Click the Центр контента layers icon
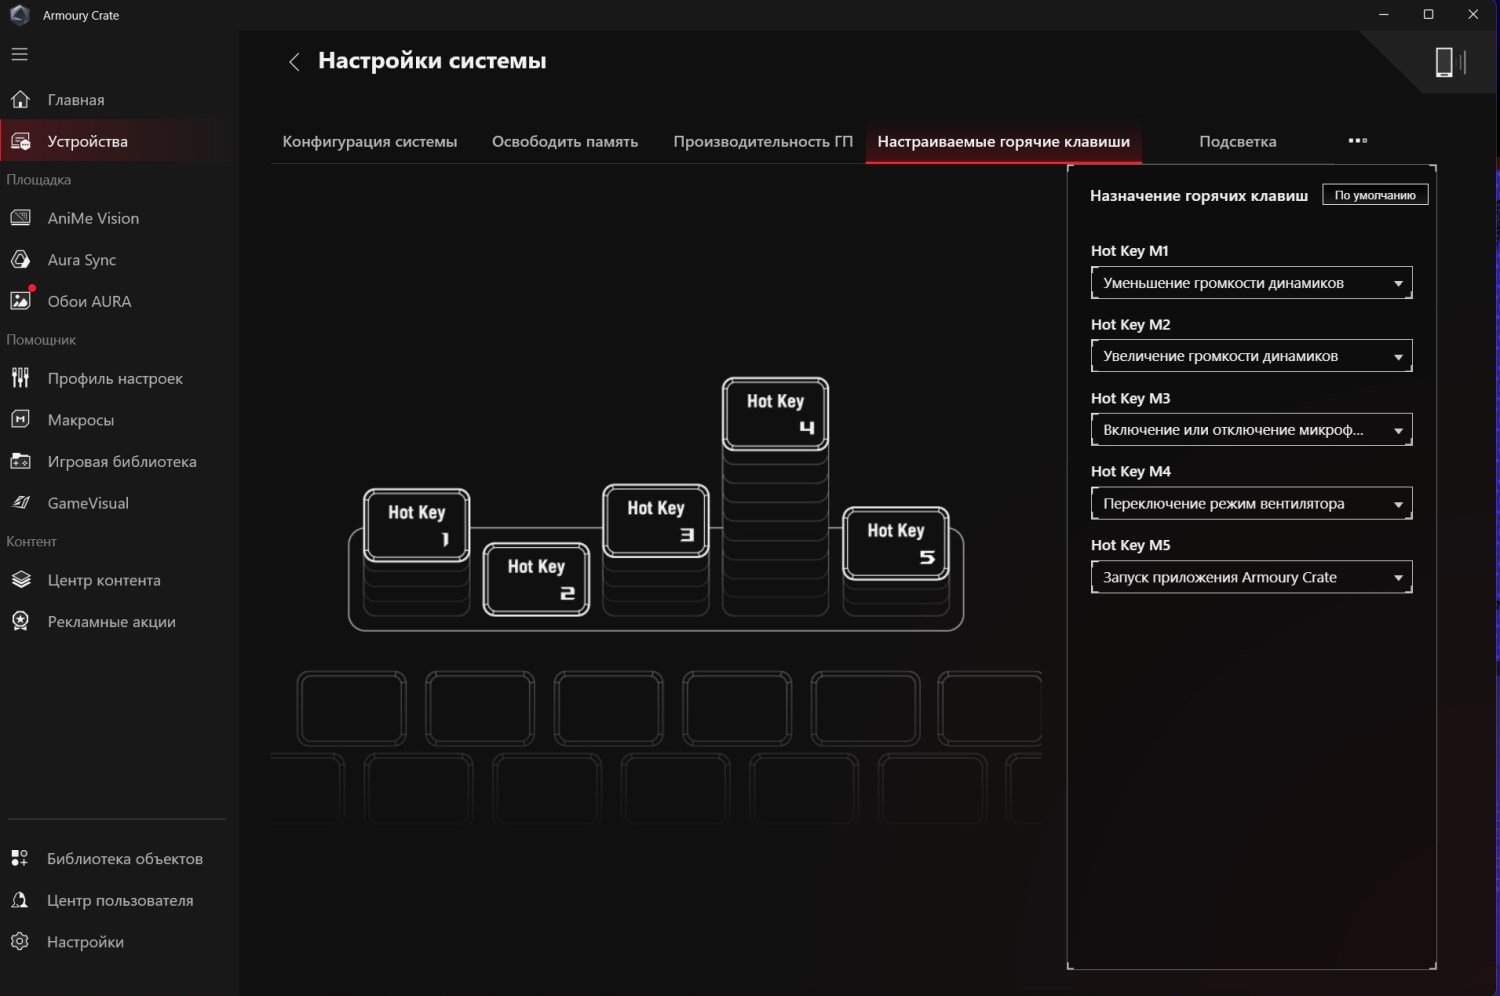Viewport: 1500px width, 996px height. [x=20, y=580]
